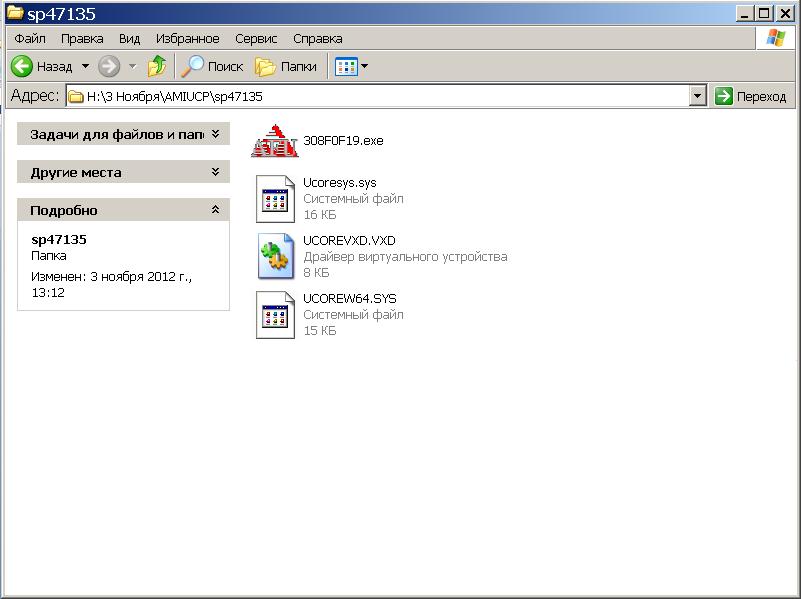Open the address bar dropdown list

click(x=698, y=96)
